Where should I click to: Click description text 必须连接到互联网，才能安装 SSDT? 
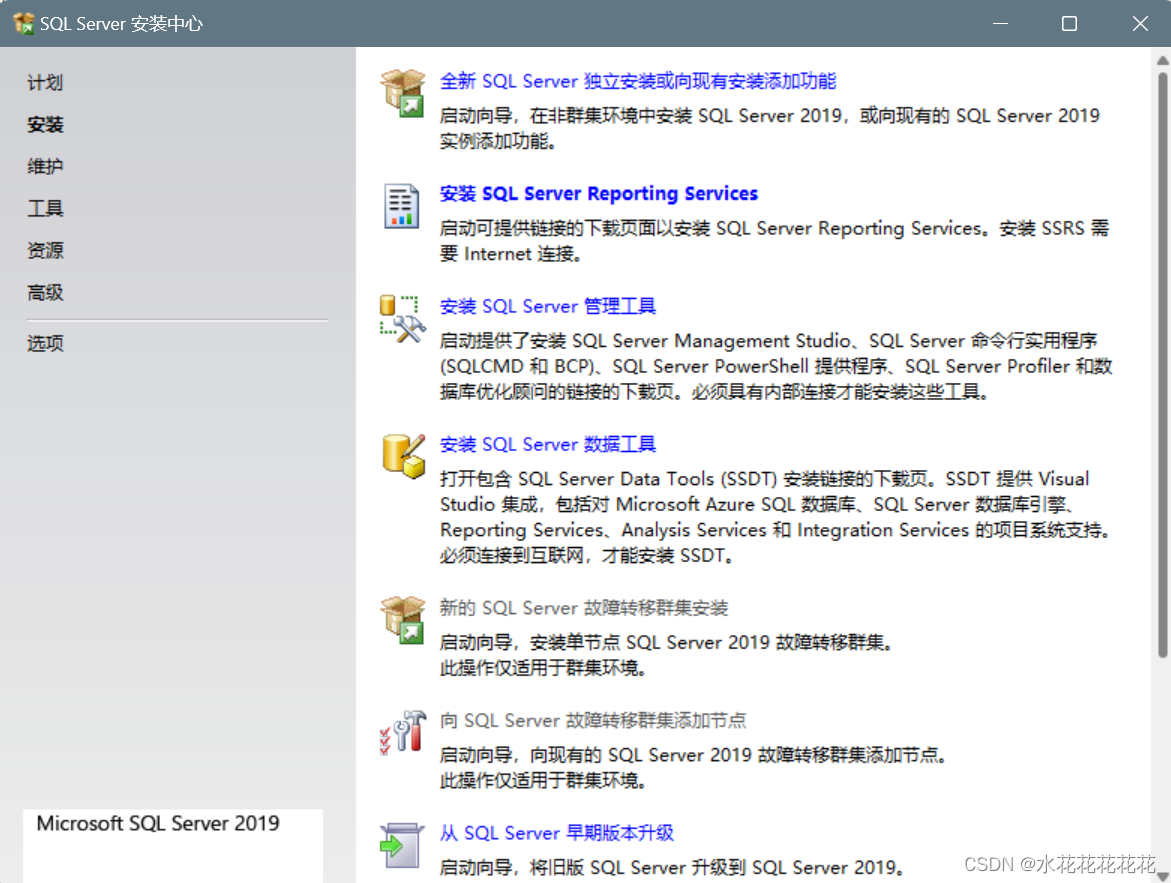[586, 555]
